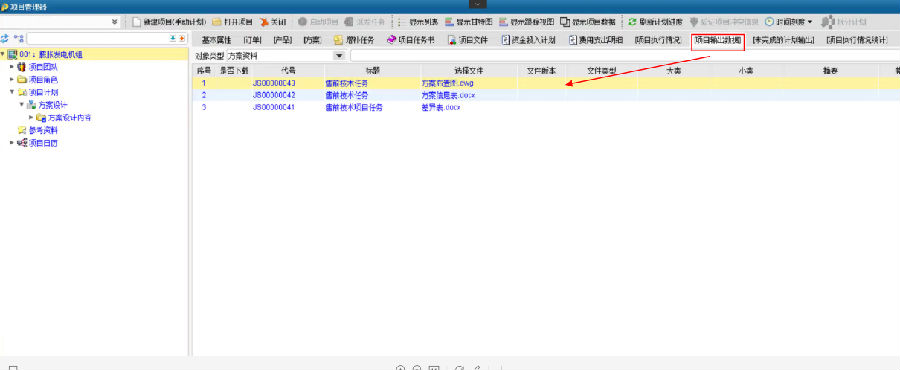Image resolution: width=900 pixels, height=370 pixels.
Task: Open the 未完成的计划输出 tab
Action: click(x=783, y=41)
